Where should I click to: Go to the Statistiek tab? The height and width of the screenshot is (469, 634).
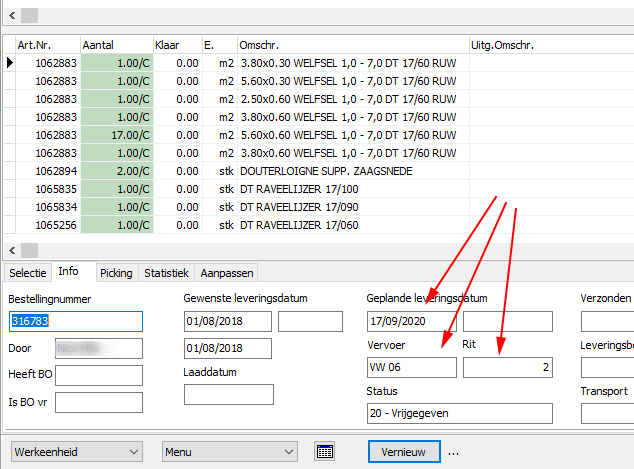coord(166,273)
